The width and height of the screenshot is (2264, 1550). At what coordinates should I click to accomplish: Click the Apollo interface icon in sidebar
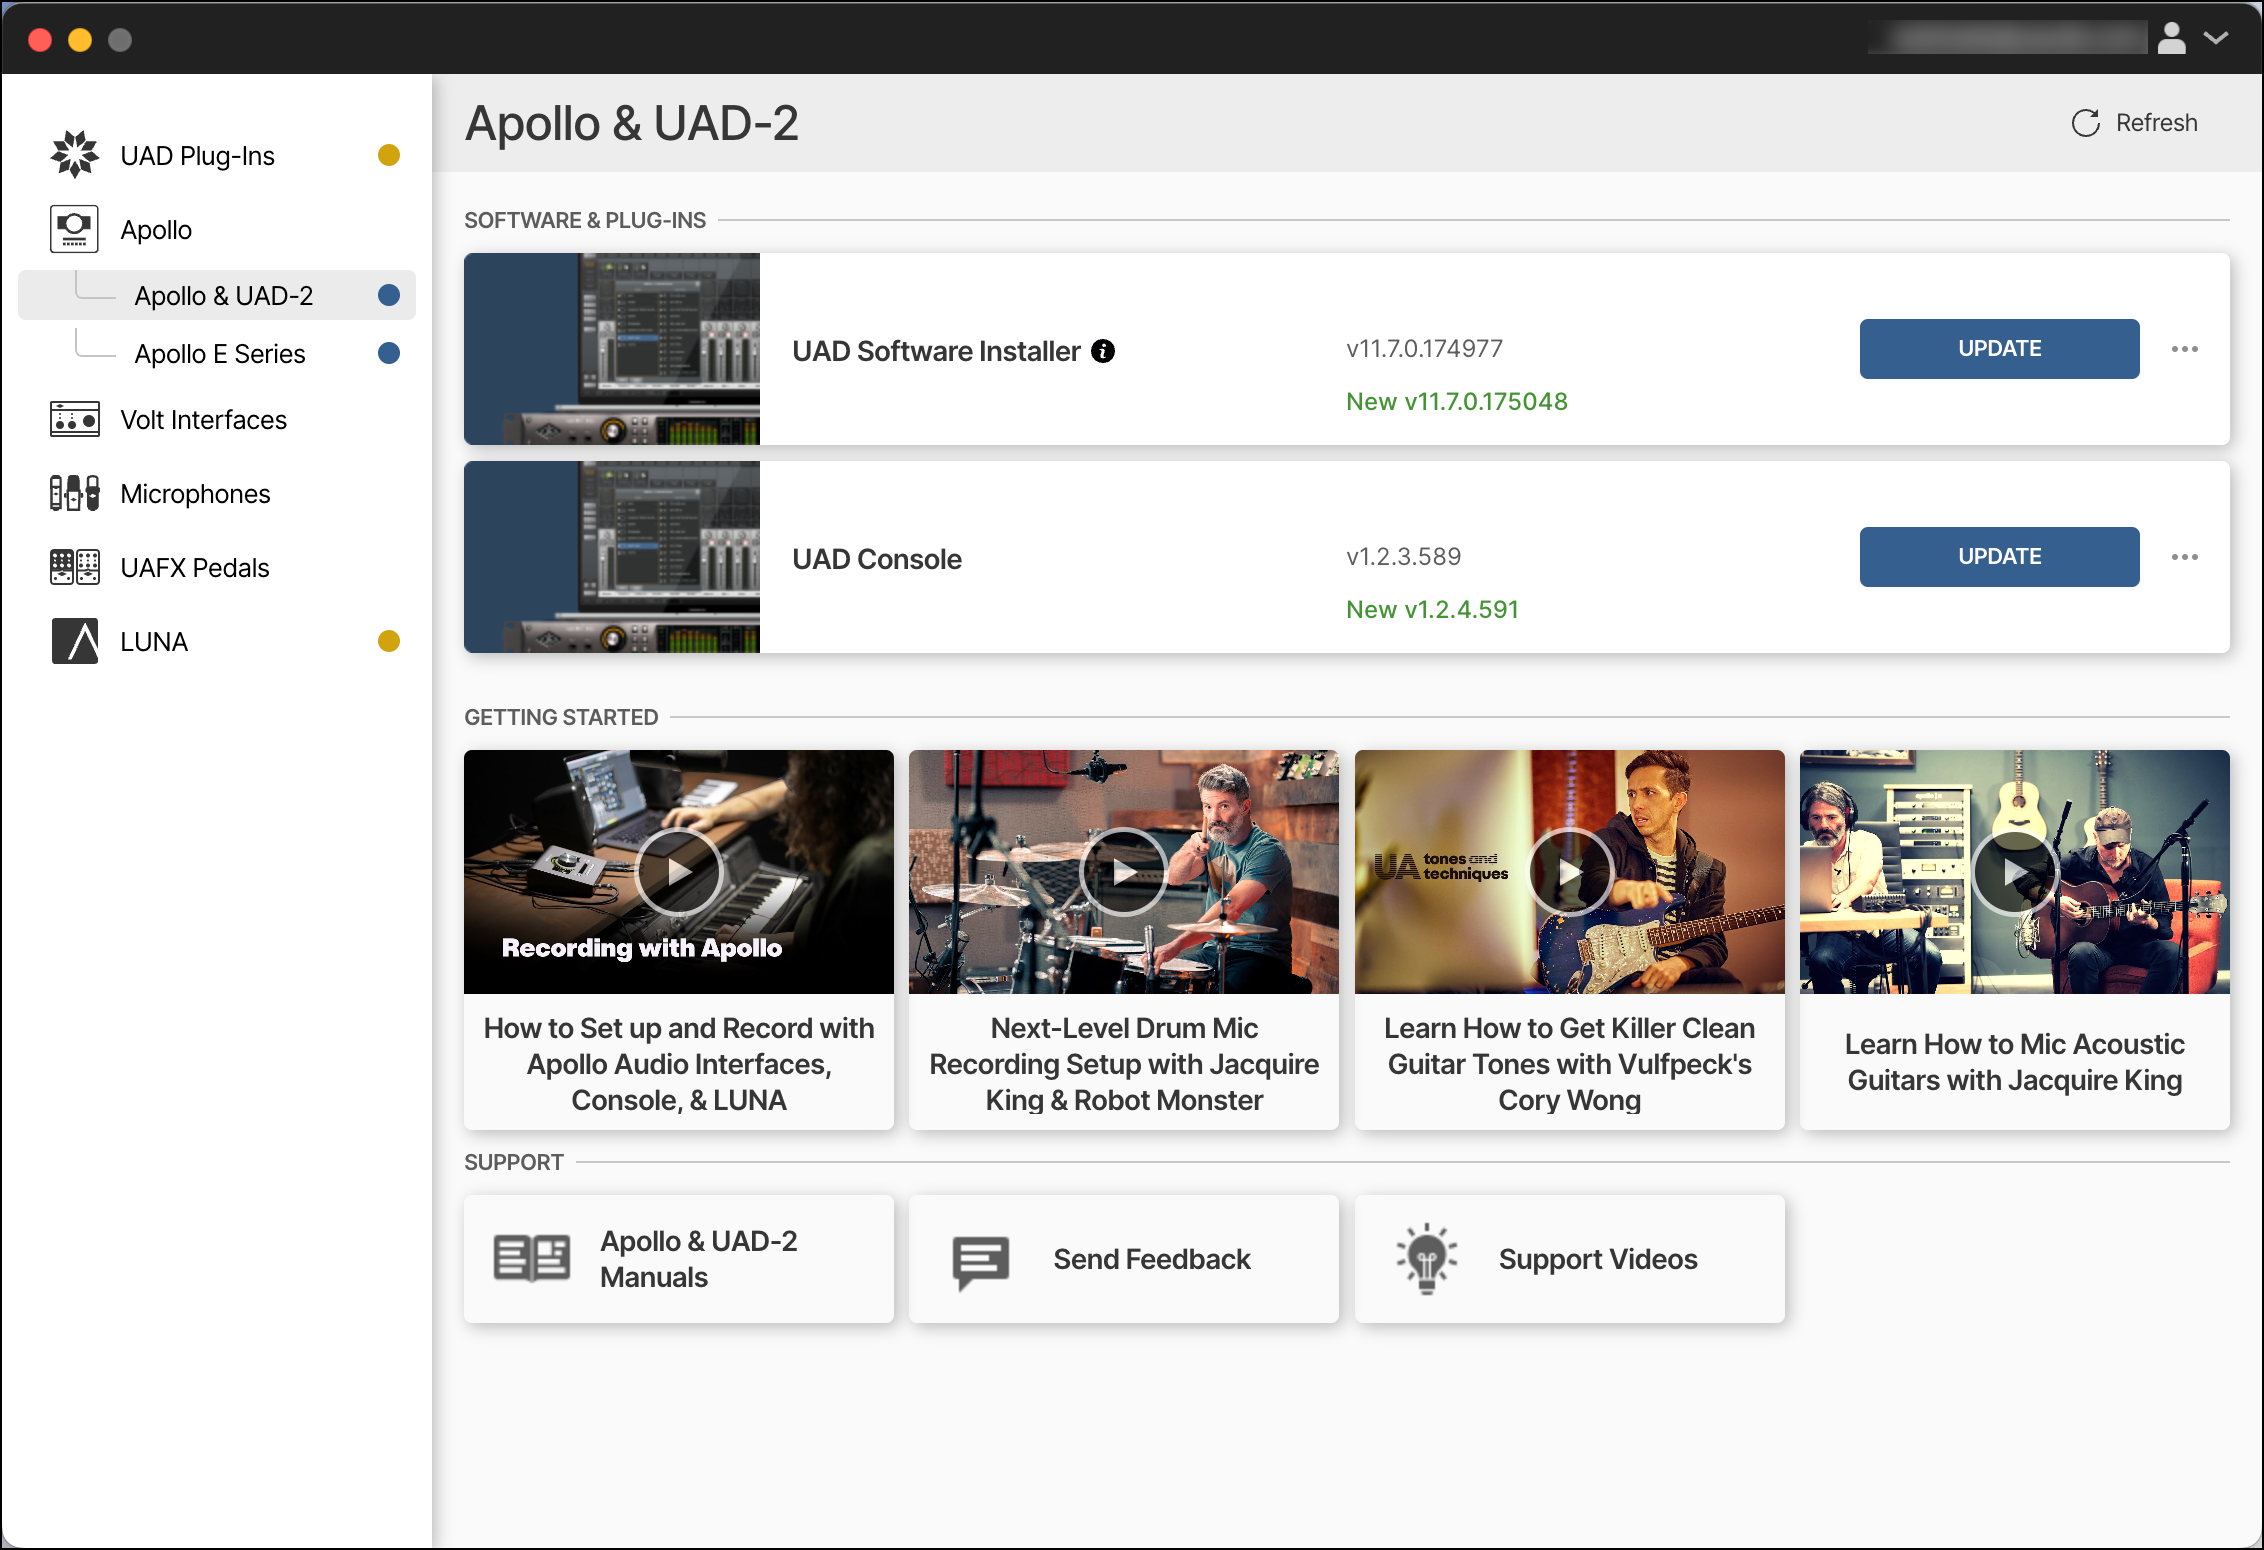pos(74,229)
